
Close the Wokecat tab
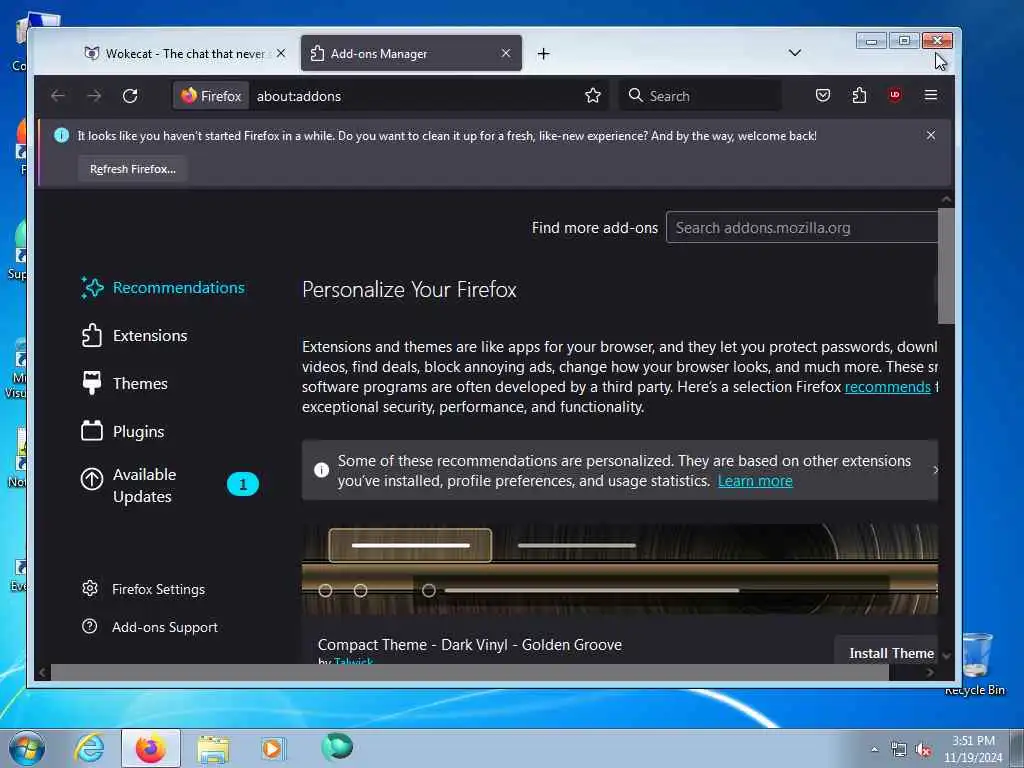point(281,54)
